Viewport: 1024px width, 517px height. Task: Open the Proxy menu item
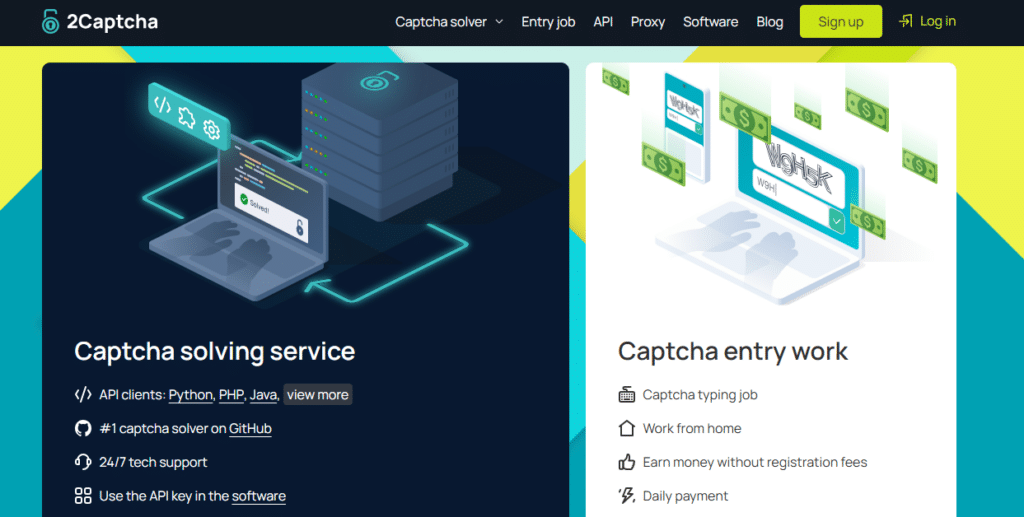pos(648,22)
